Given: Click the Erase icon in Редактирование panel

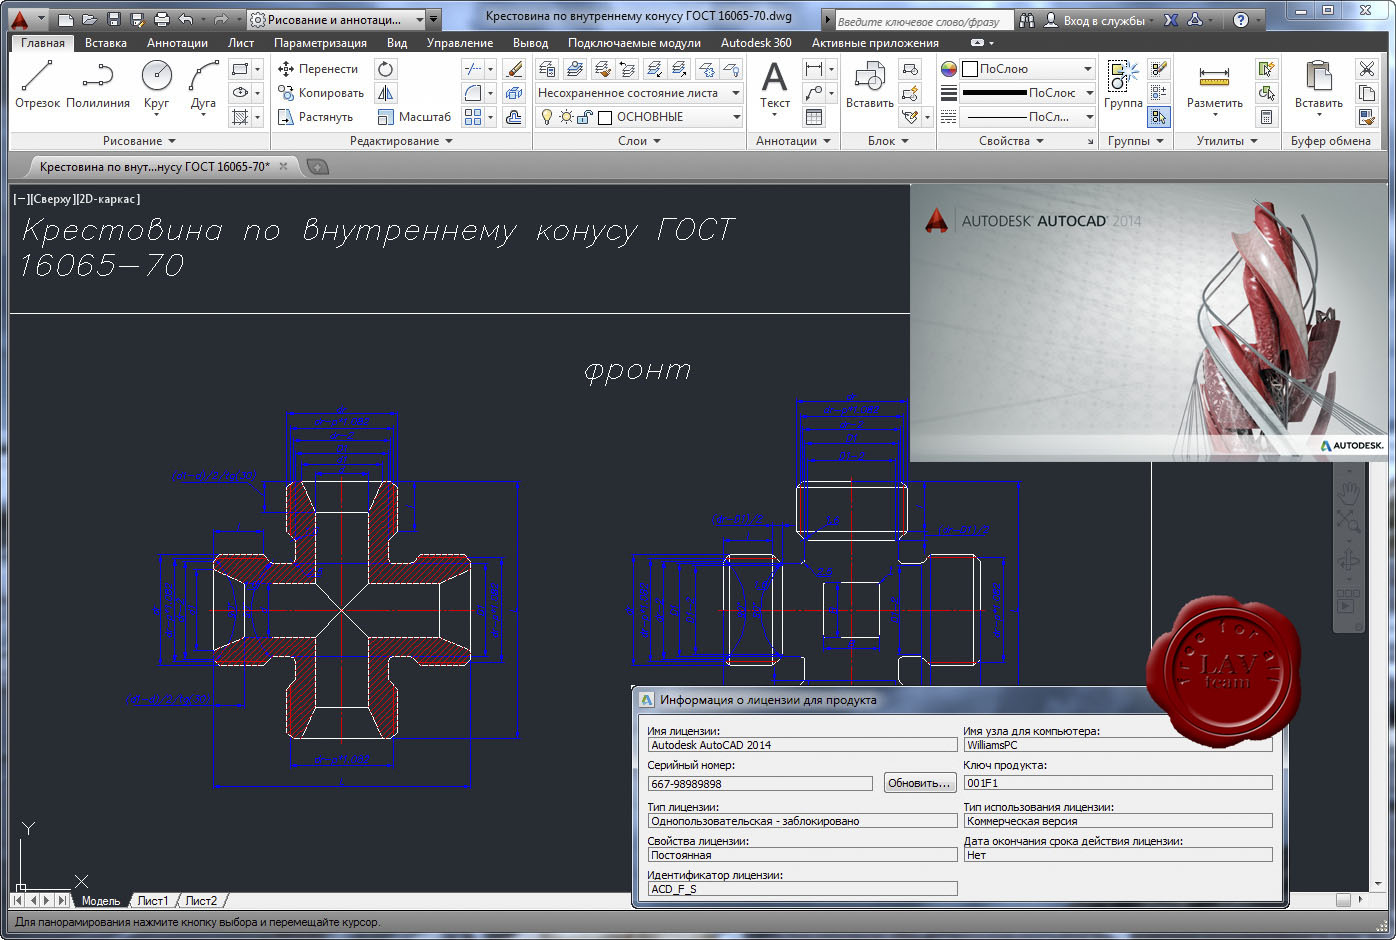Looking at the screenshot, I should [x=514, y=69].
